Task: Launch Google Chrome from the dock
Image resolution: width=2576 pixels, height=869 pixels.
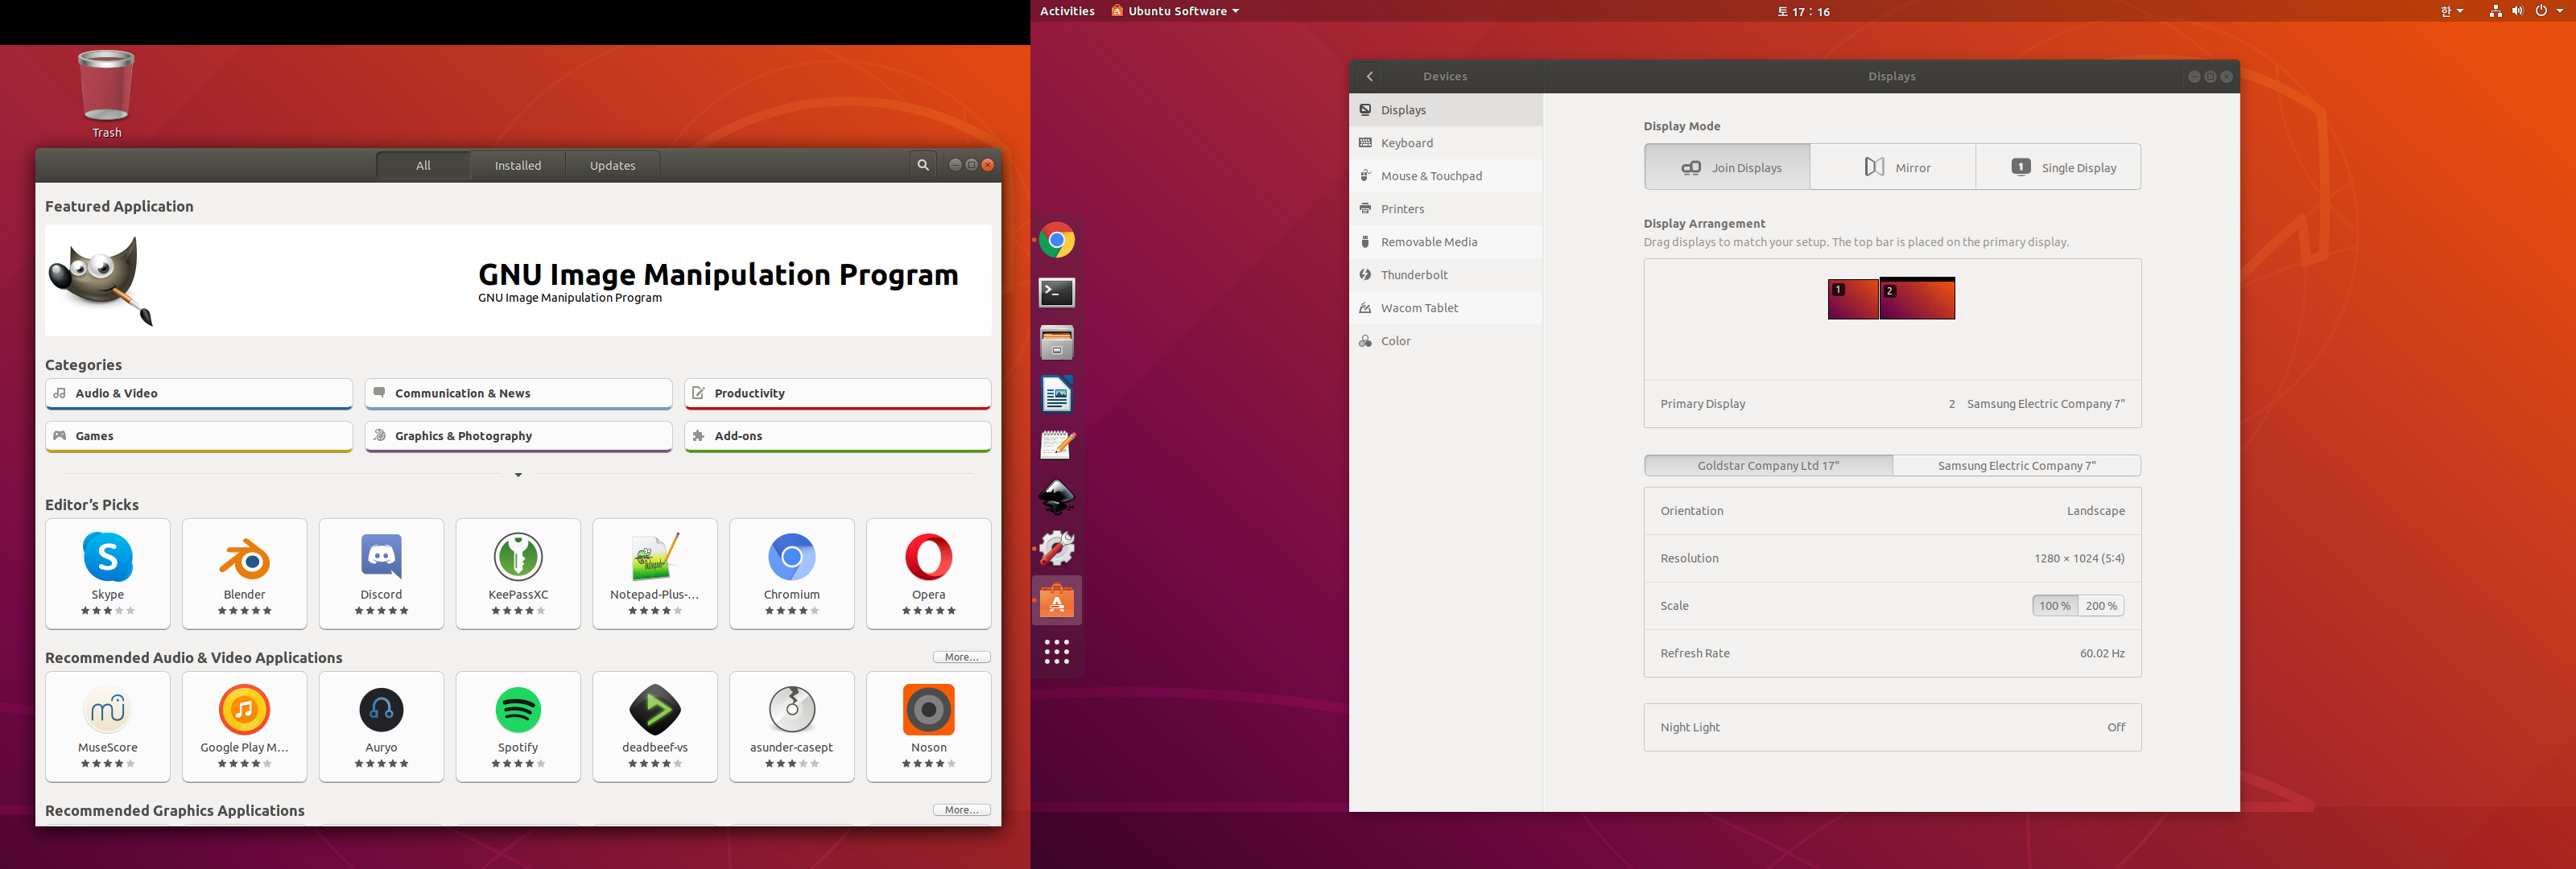Action: coord(1056,241)
